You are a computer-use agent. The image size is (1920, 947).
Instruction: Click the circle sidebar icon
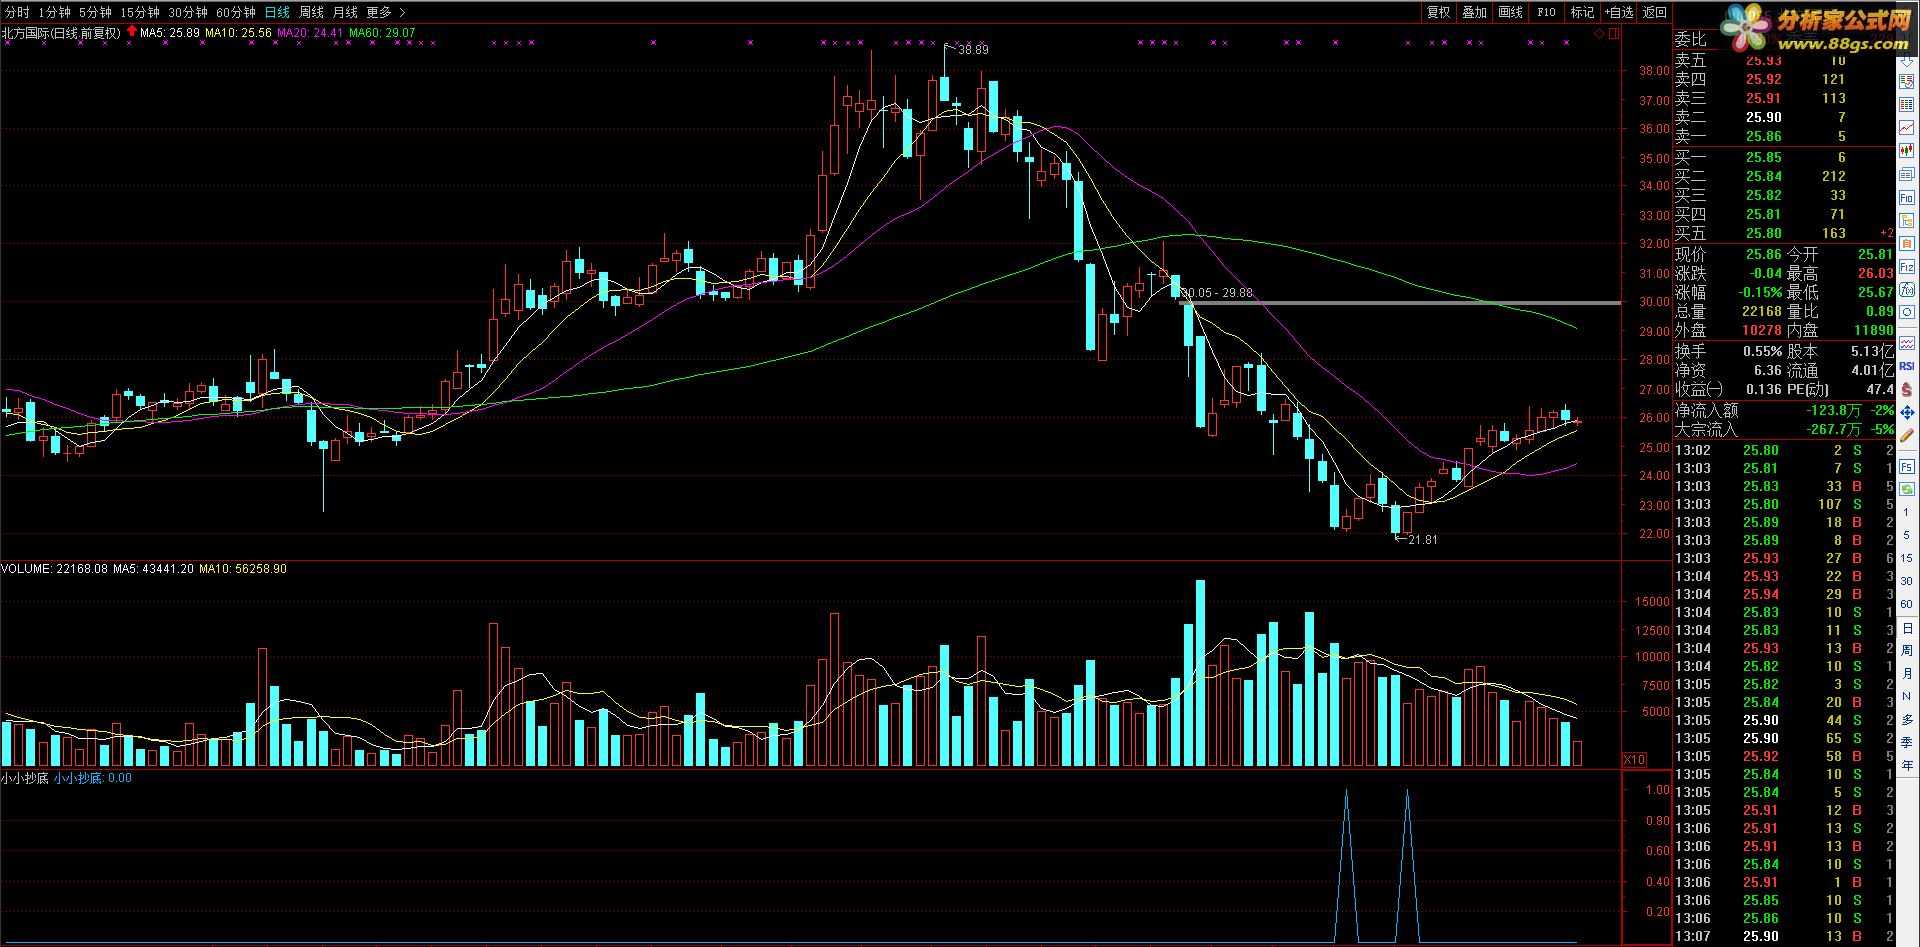tap(1907, 312)
